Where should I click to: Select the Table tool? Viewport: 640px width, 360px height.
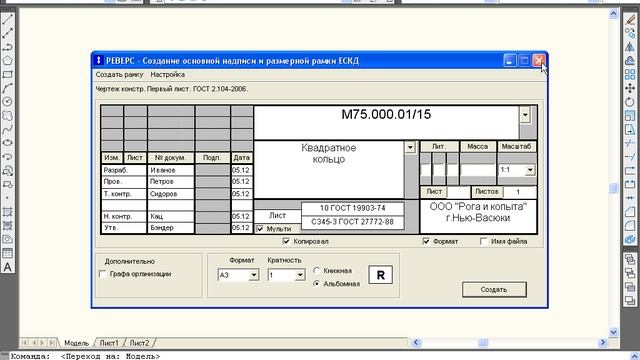[x=7, y=253]
